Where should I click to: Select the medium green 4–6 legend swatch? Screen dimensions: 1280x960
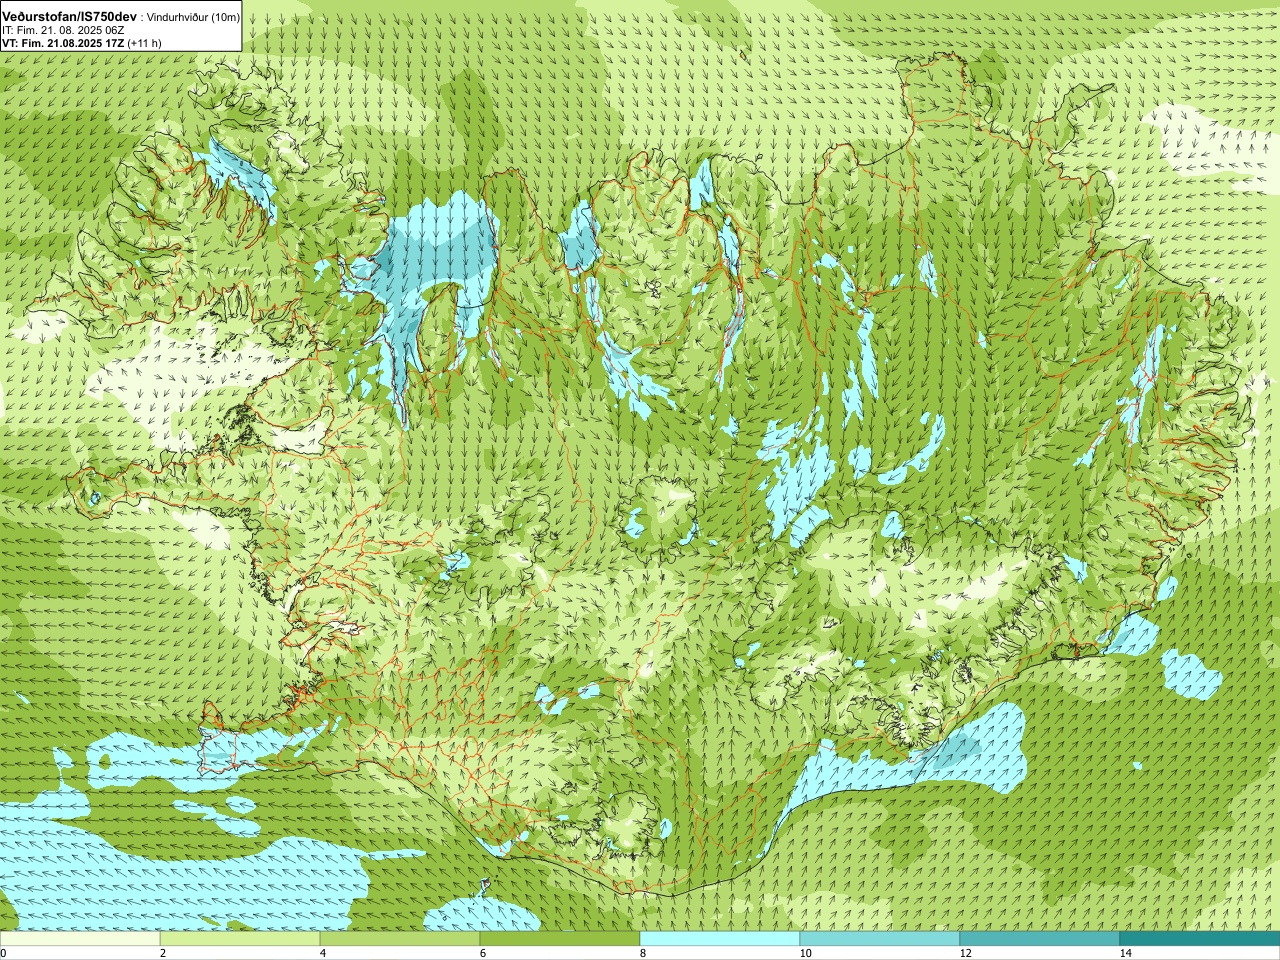(400, 939)
